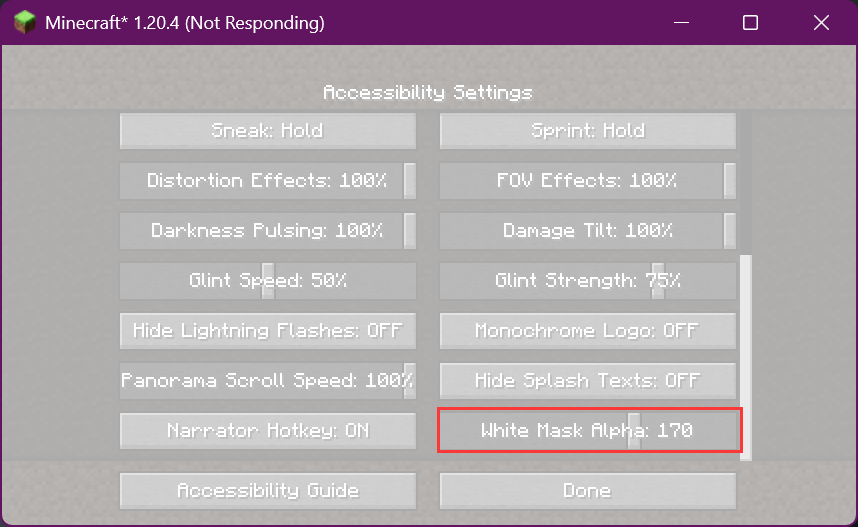This screenshot has width=858, height=527.
Task: Toggle the Sneak: Hold setting
Action: click(x=267, y=131)
